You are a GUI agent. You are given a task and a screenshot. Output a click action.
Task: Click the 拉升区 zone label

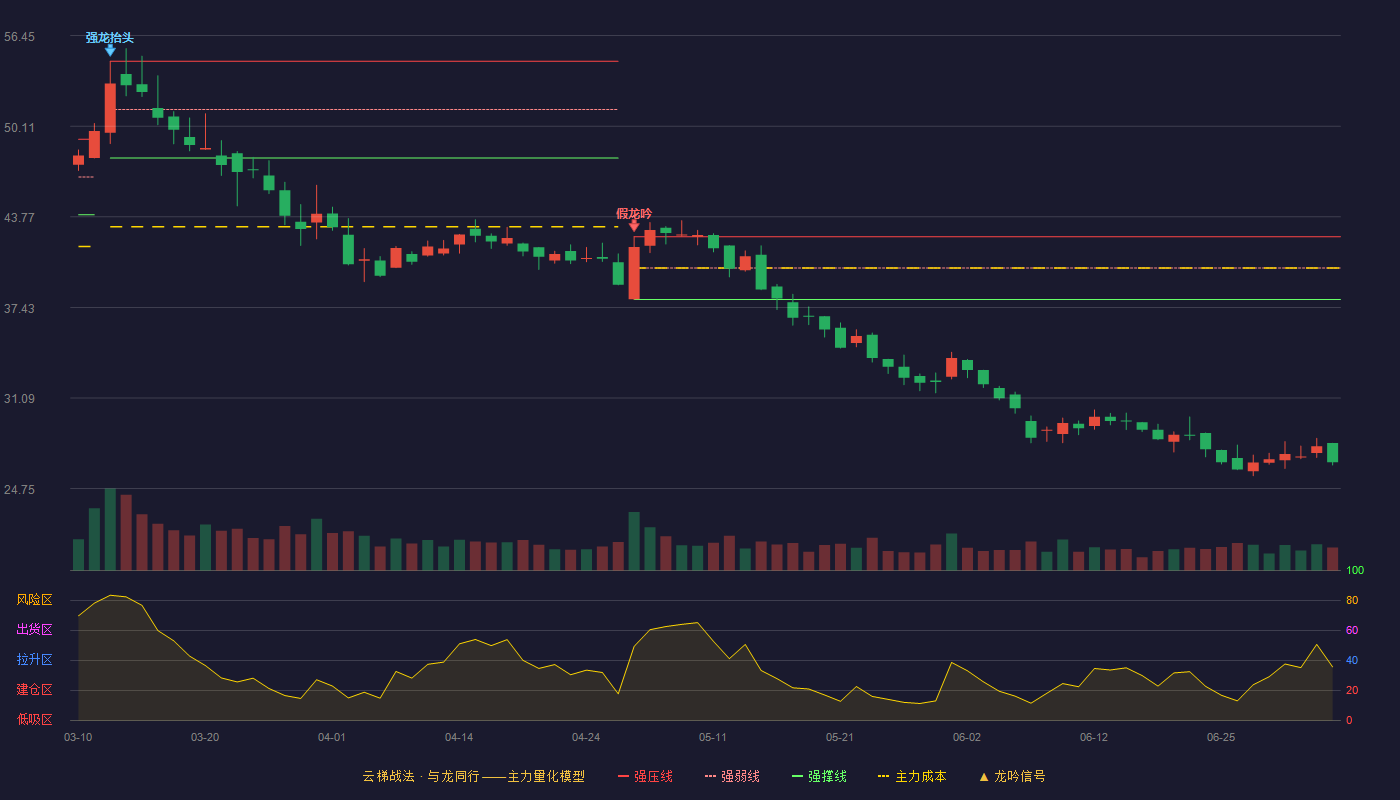point(34,660)
